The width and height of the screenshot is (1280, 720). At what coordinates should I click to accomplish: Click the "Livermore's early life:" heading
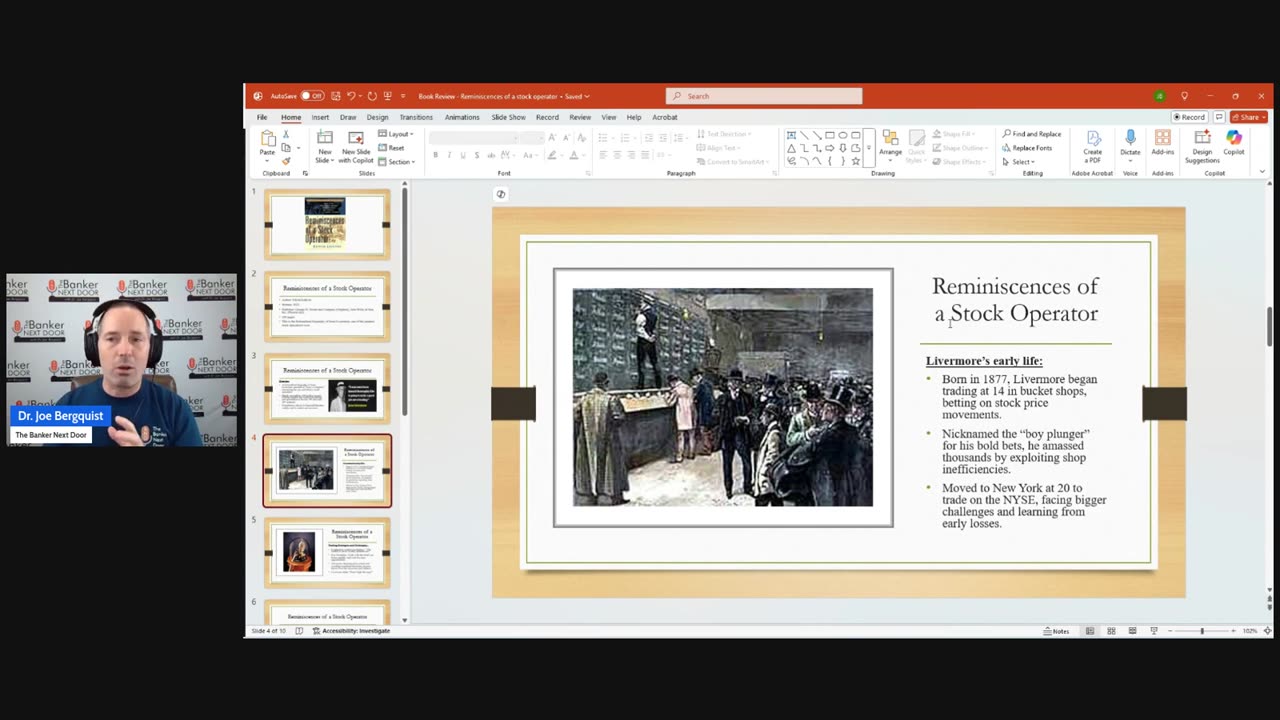point(984,361)
